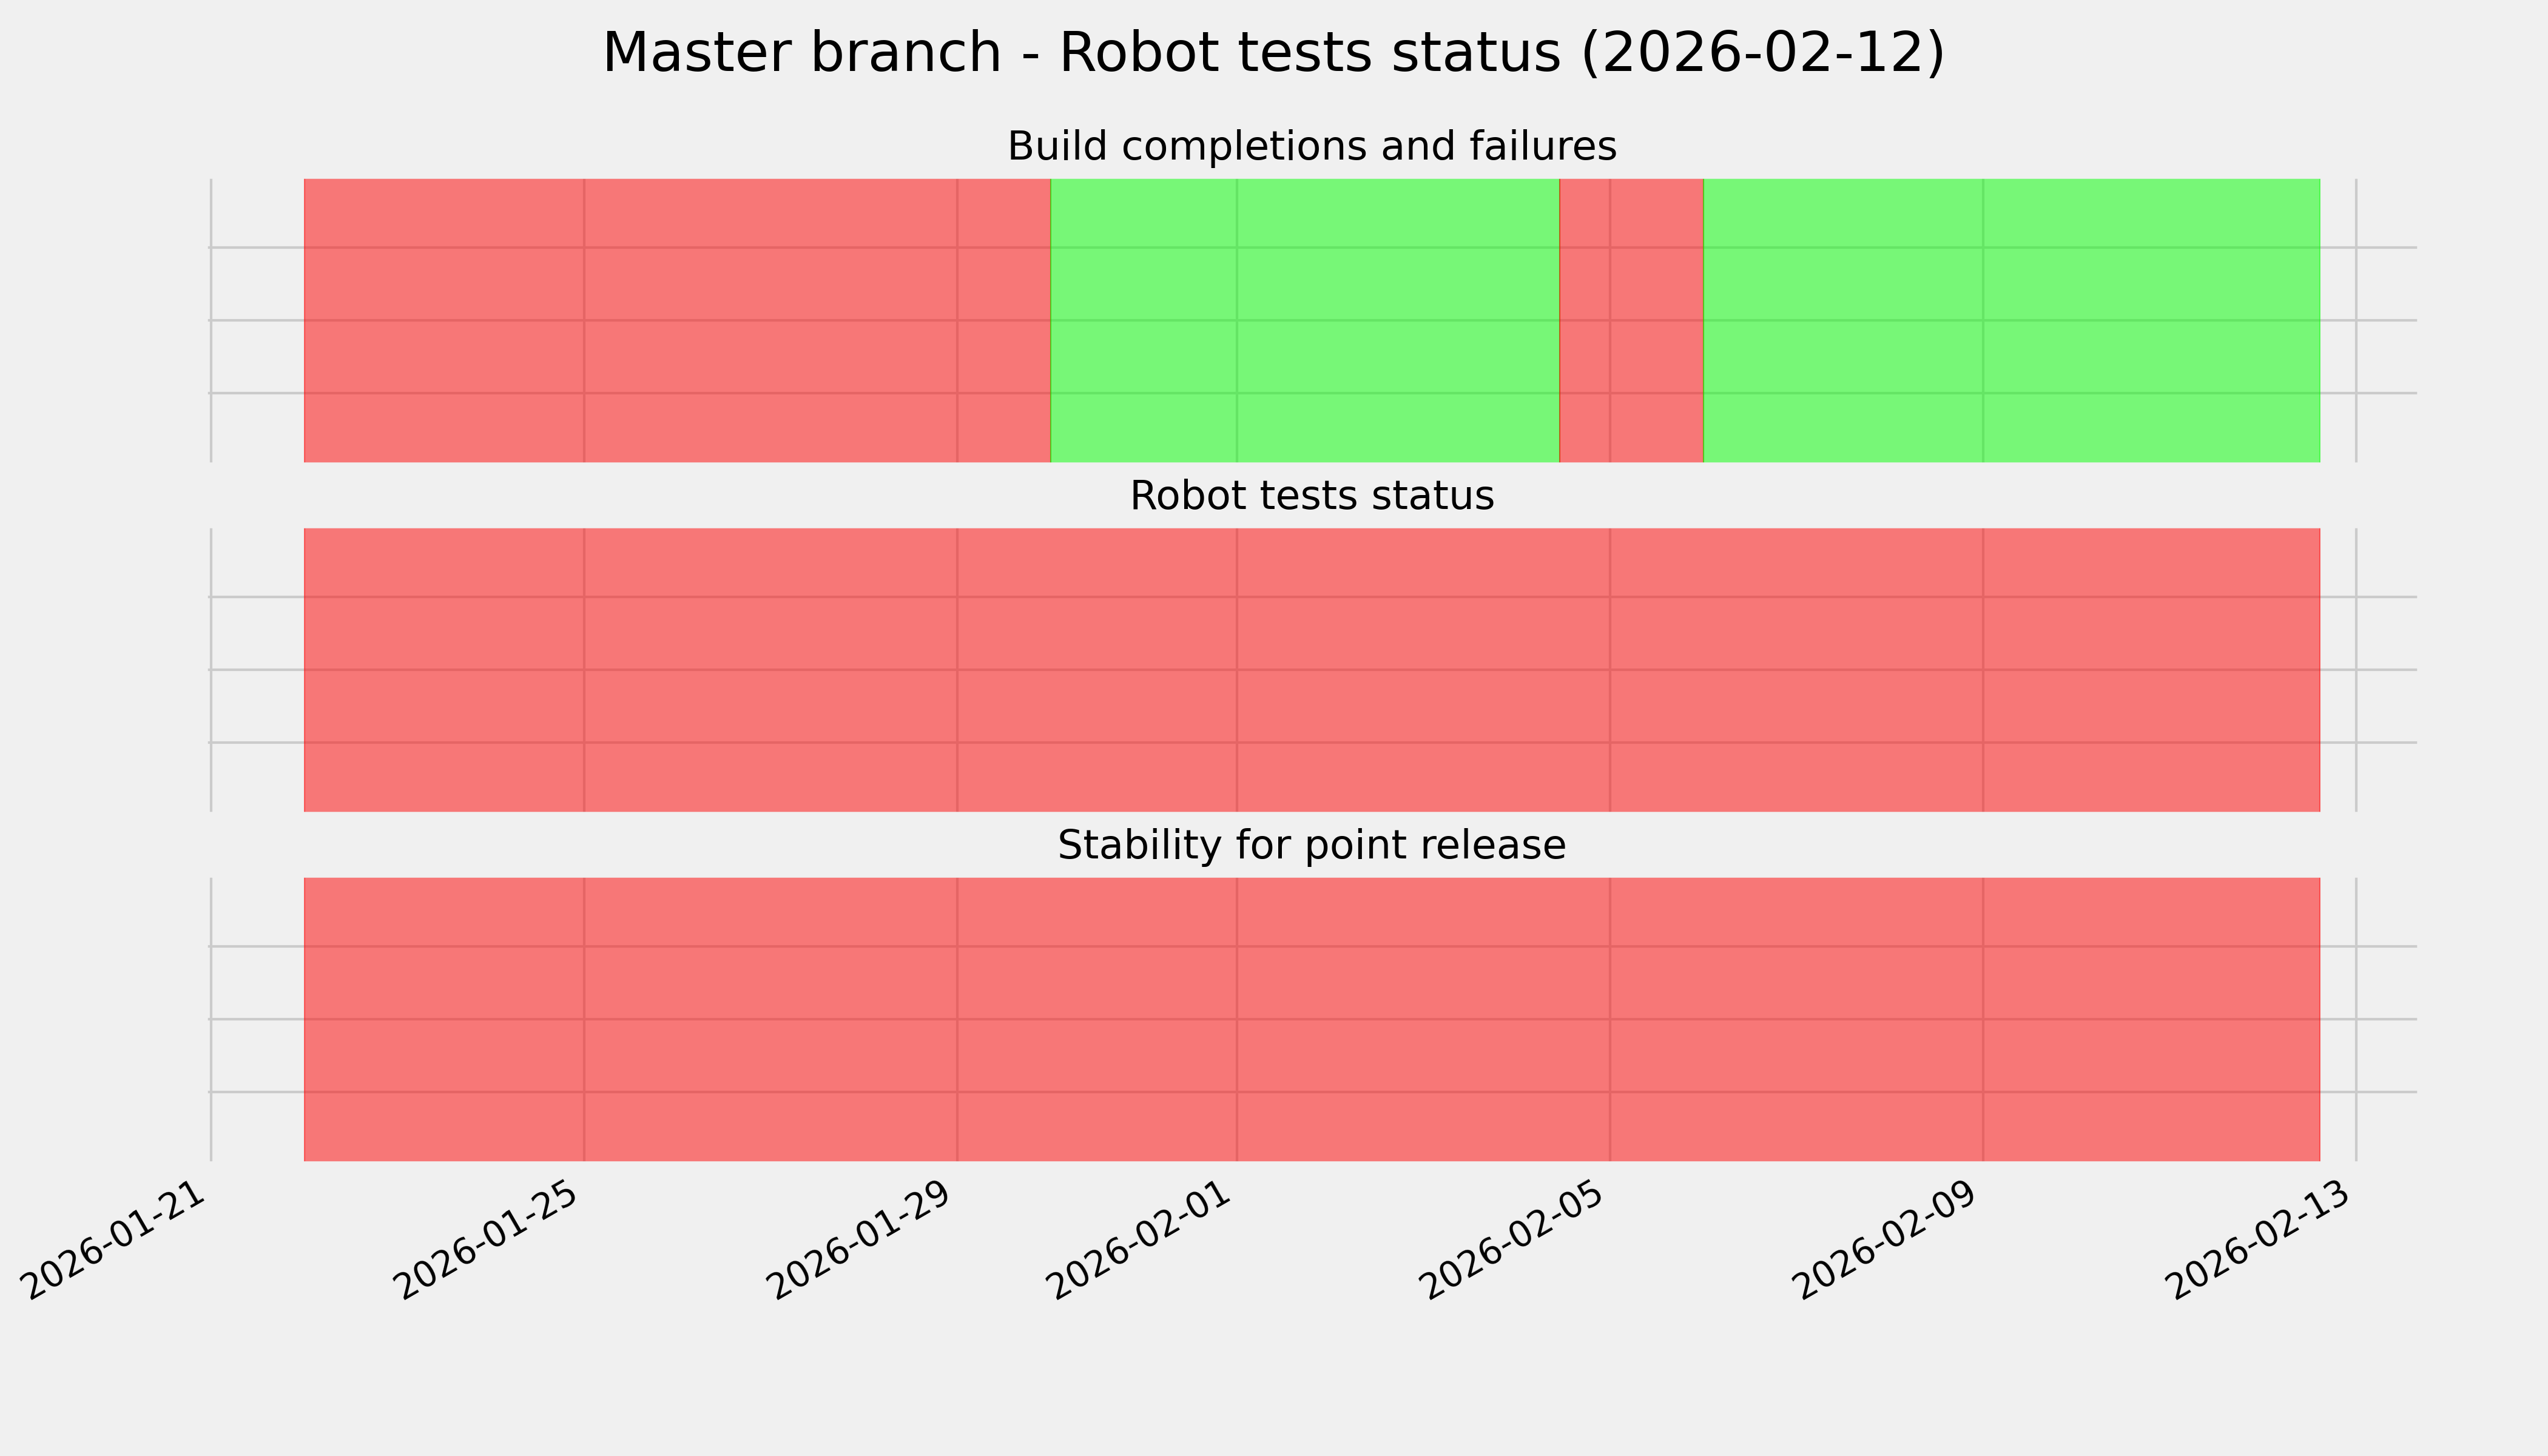Click the last green block in Build chart
Viewport: 2548px width, 1456px height.
click(x=2010, y=320)
